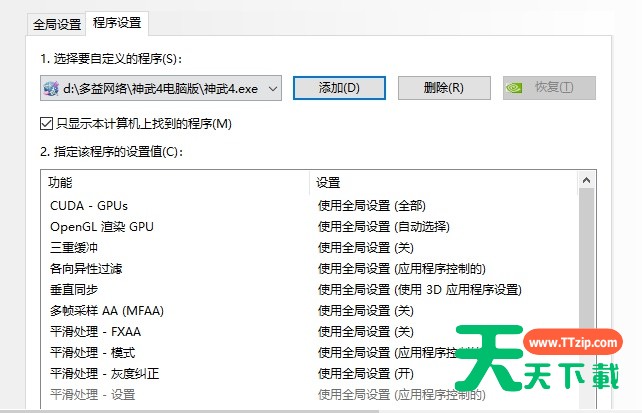The width and height of the screenshot is (642, 413).
Task: Click the scroll up arrow of settings list
Action: tap(586, 180)
